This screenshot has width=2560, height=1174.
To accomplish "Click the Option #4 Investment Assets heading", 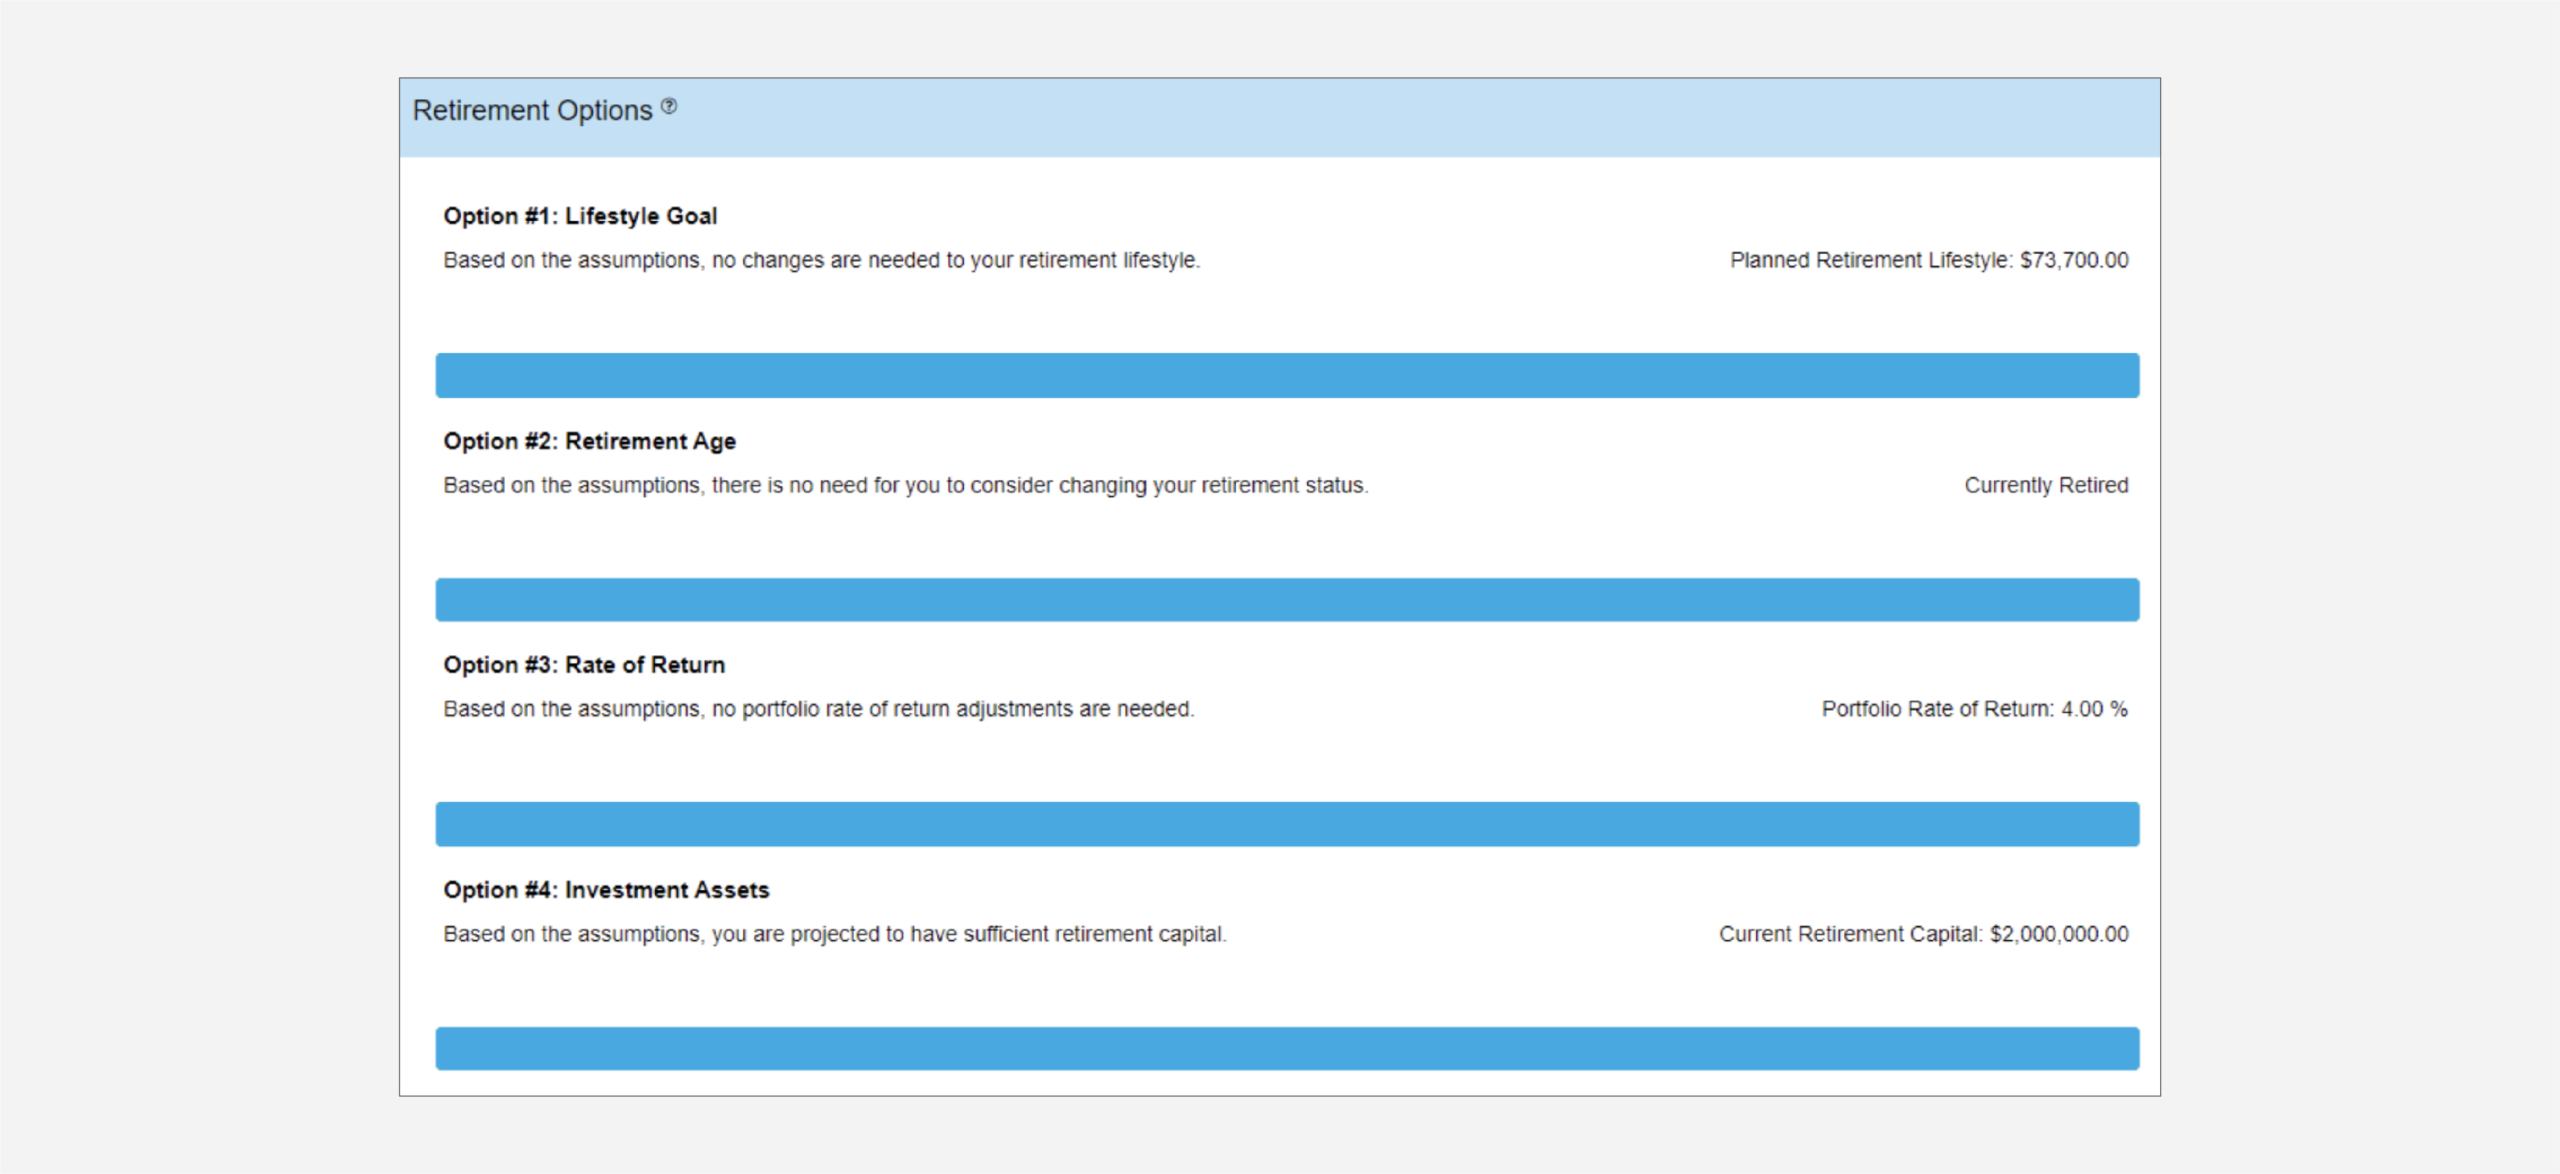I will pos(606,890).
